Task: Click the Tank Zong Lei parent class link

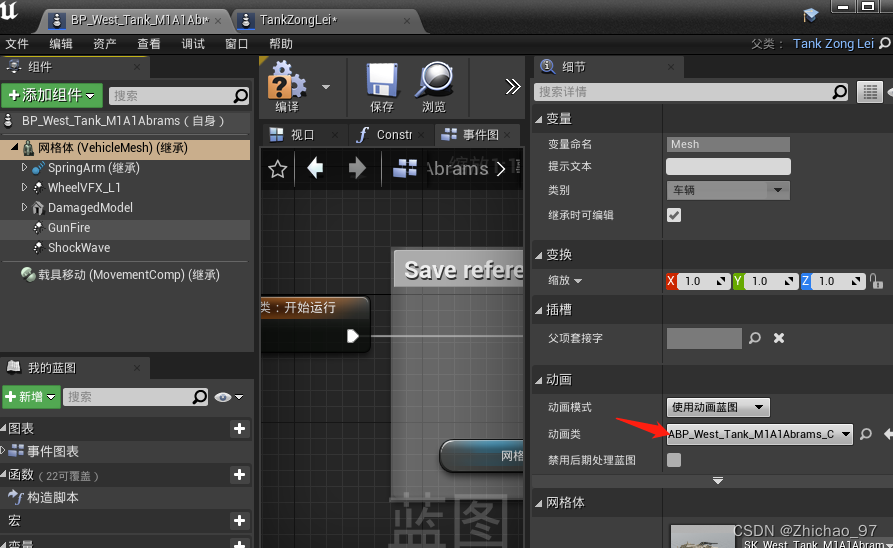Action: click(x=833, y=44)
